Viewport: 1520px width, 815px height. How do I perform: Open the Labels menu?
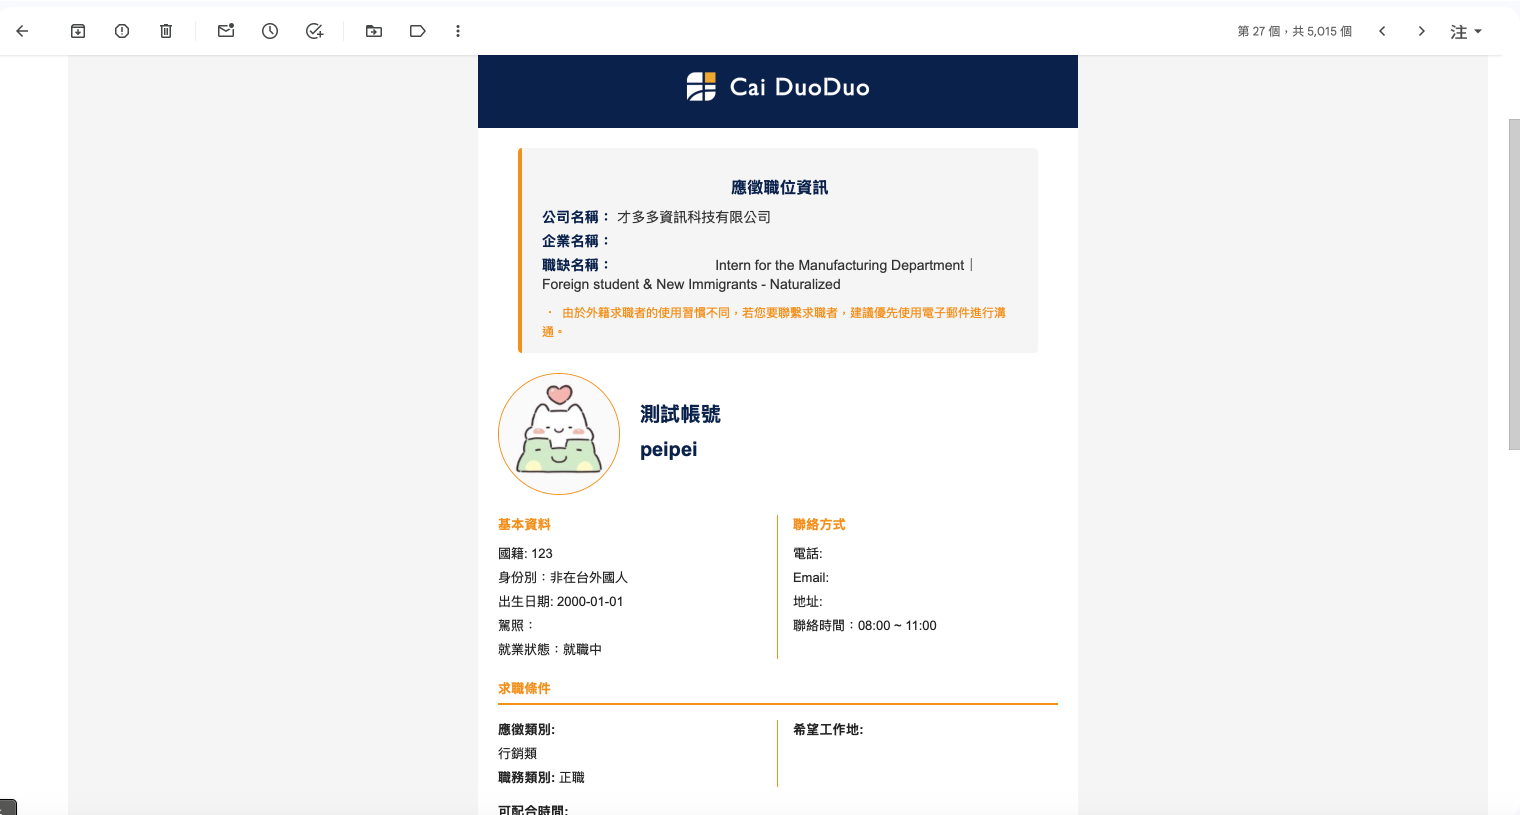tap(418, 31)
